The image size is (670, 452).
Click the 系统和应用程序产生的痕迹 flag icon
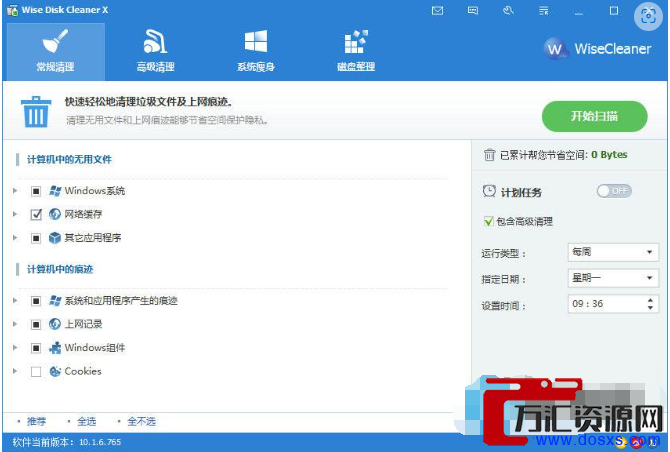[x=55, y=300]
